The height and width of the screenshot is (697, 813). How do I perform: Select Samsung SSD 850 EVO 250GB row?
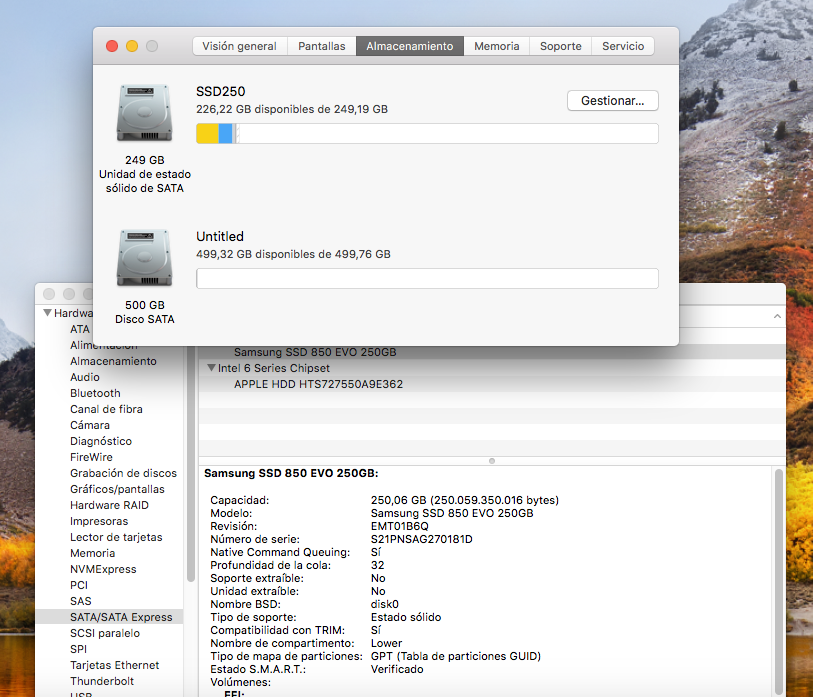(x=315, y=352)
